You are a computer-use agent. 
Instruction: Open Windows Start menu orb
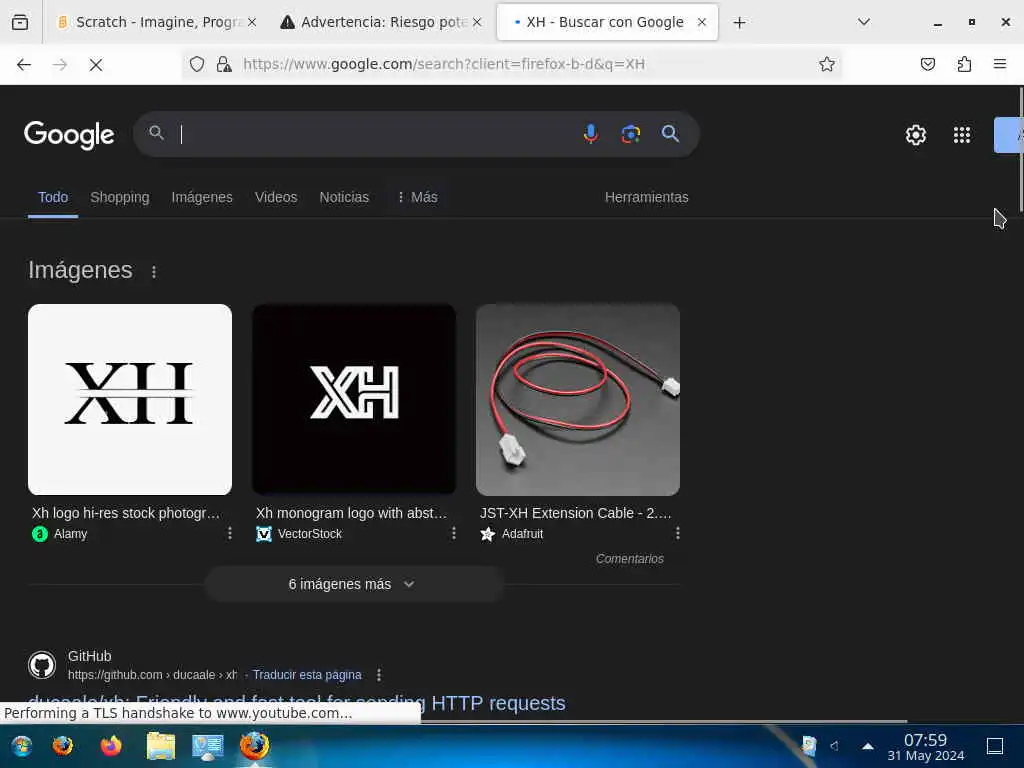pyautogui.click(x=22, y=746)
